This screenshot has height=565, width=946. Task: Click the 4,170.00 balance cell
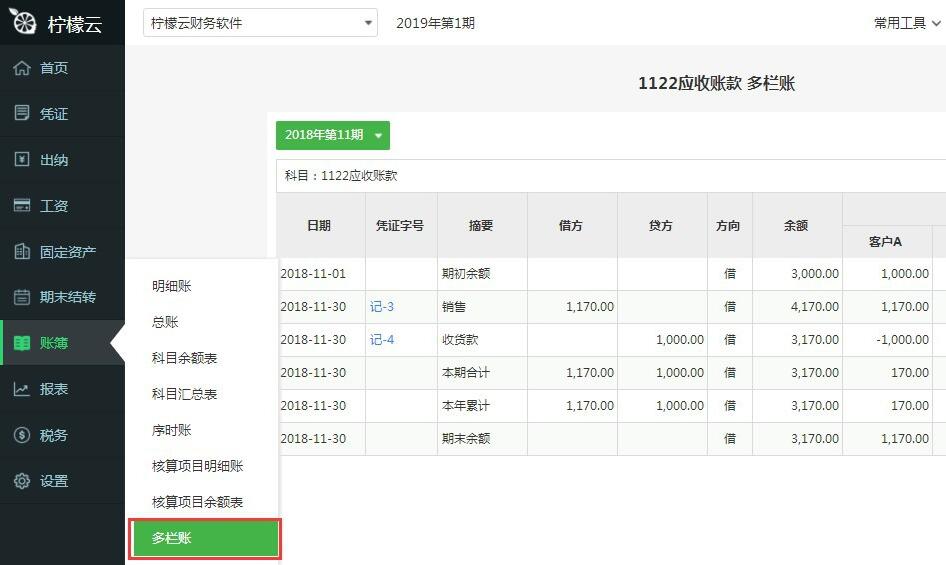(797, 307)
